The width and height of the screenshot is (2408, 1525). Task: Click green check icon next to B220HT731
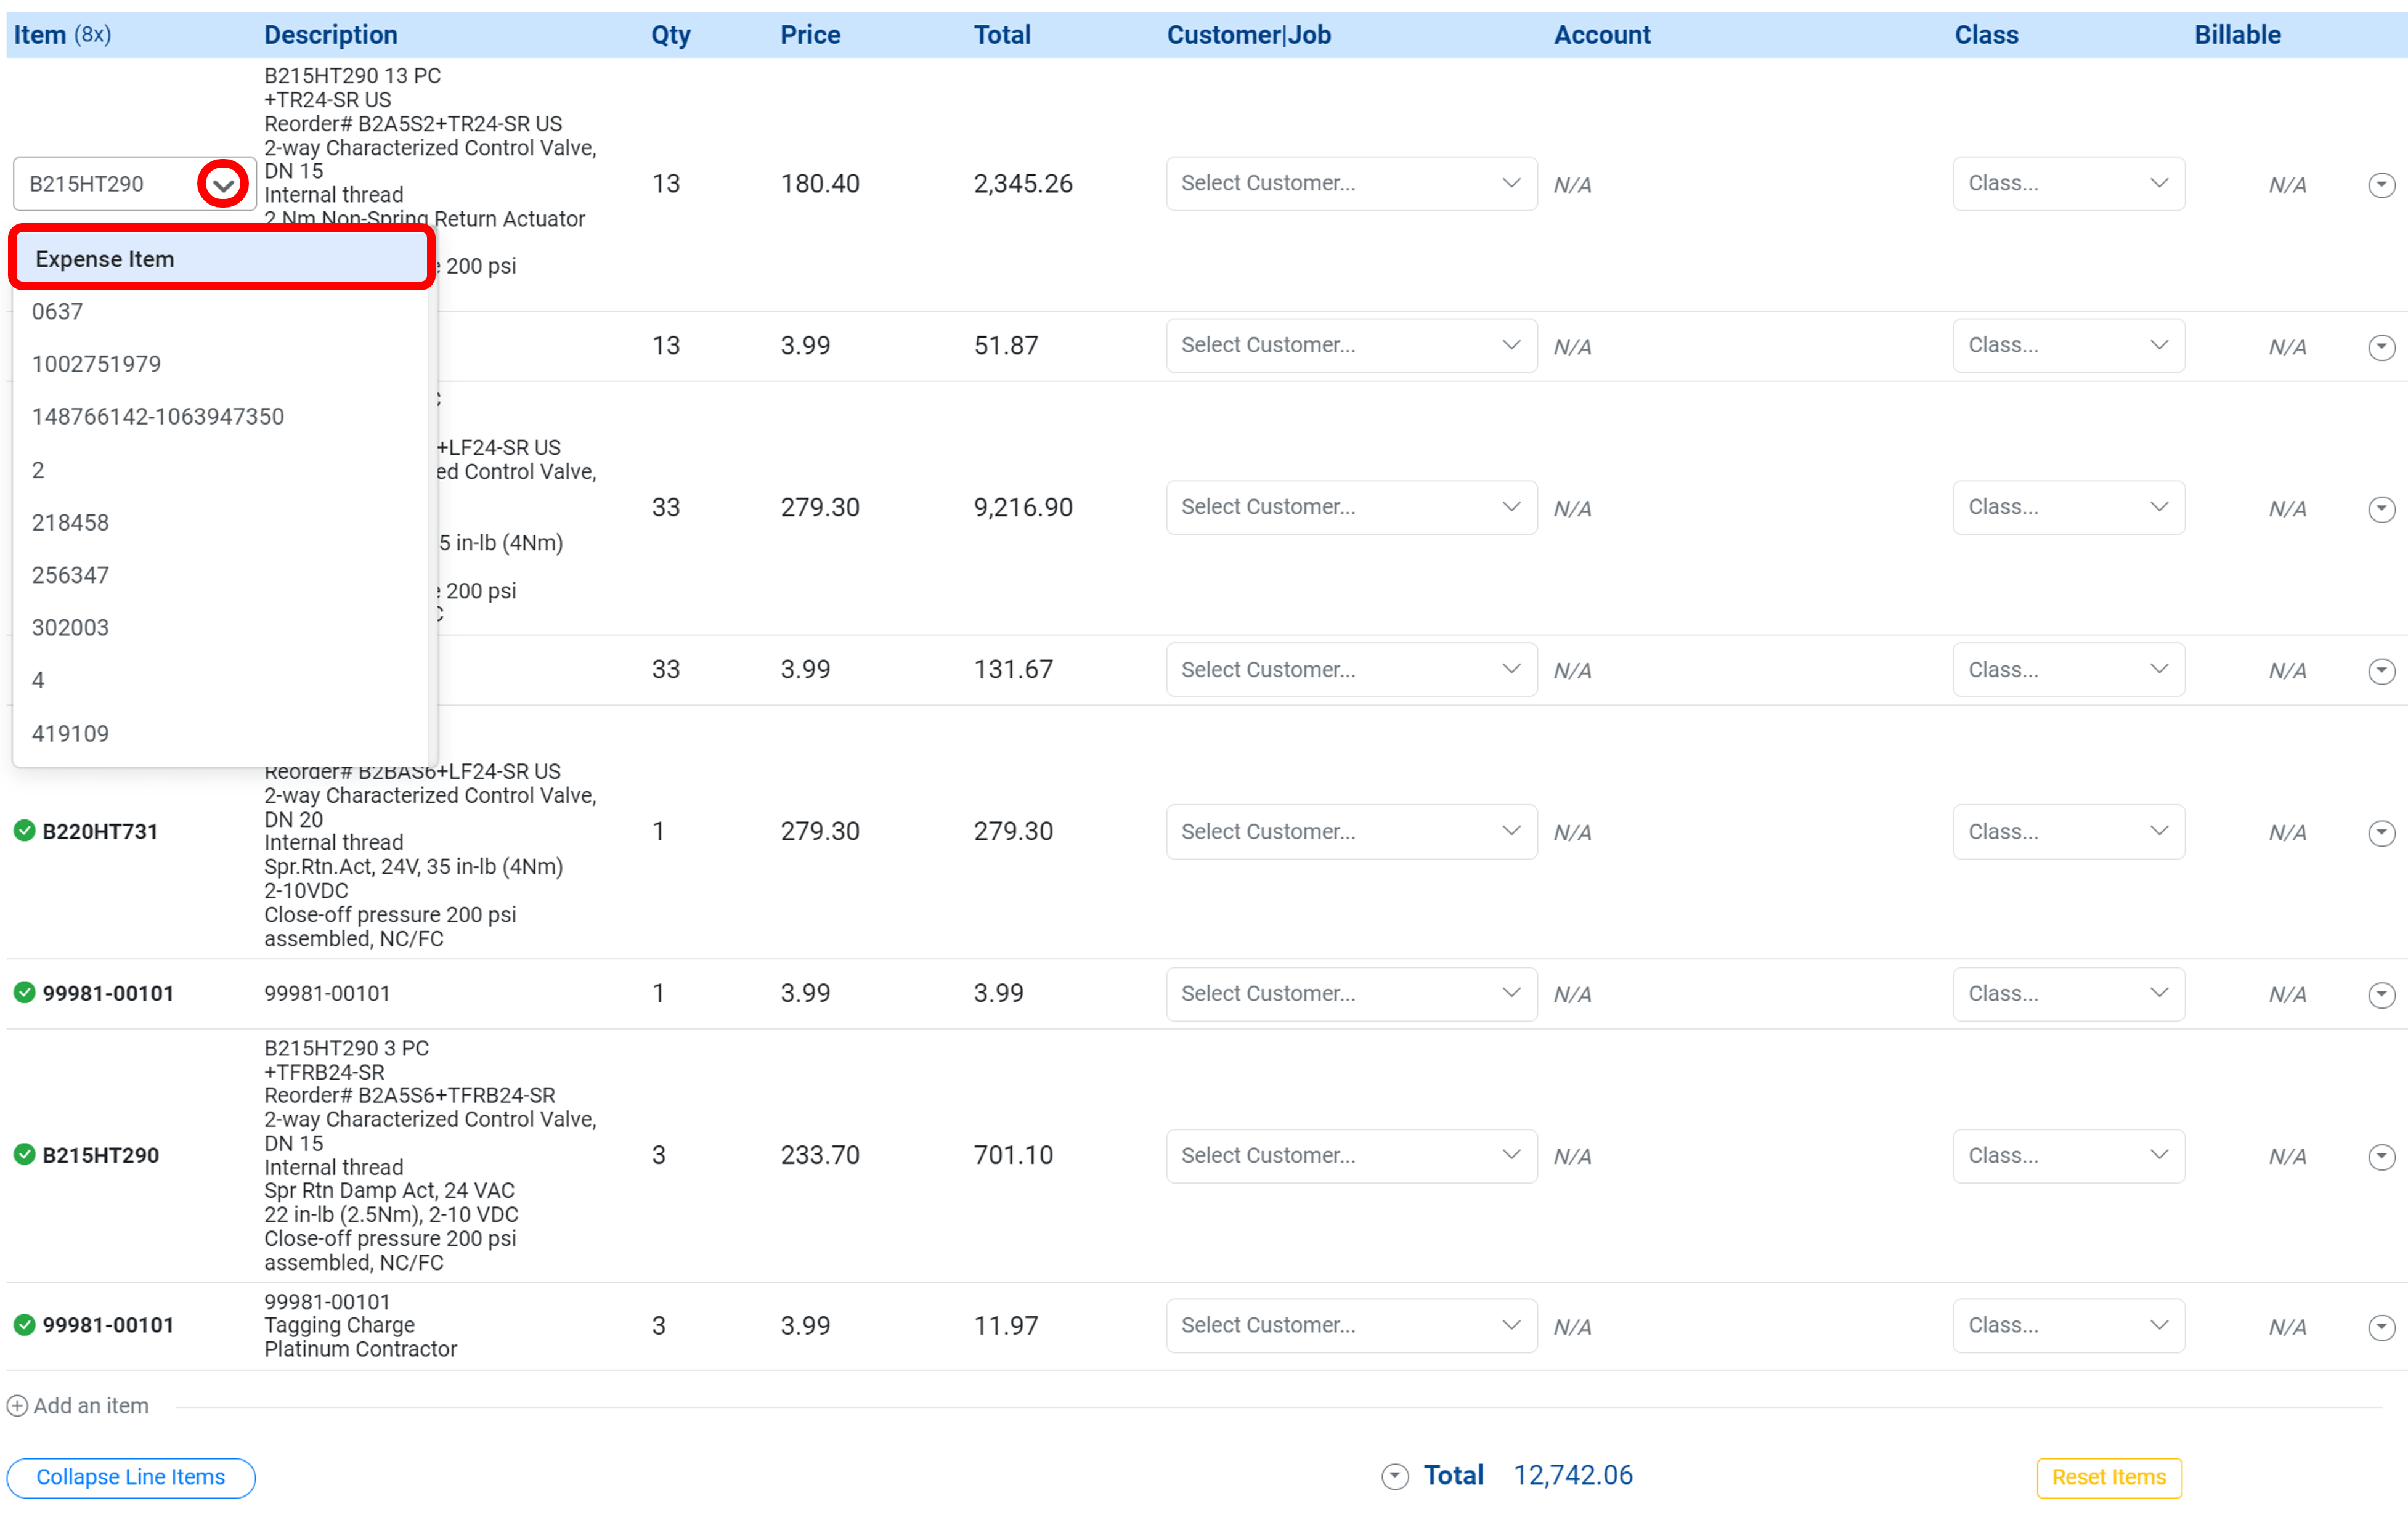point(24,831)
